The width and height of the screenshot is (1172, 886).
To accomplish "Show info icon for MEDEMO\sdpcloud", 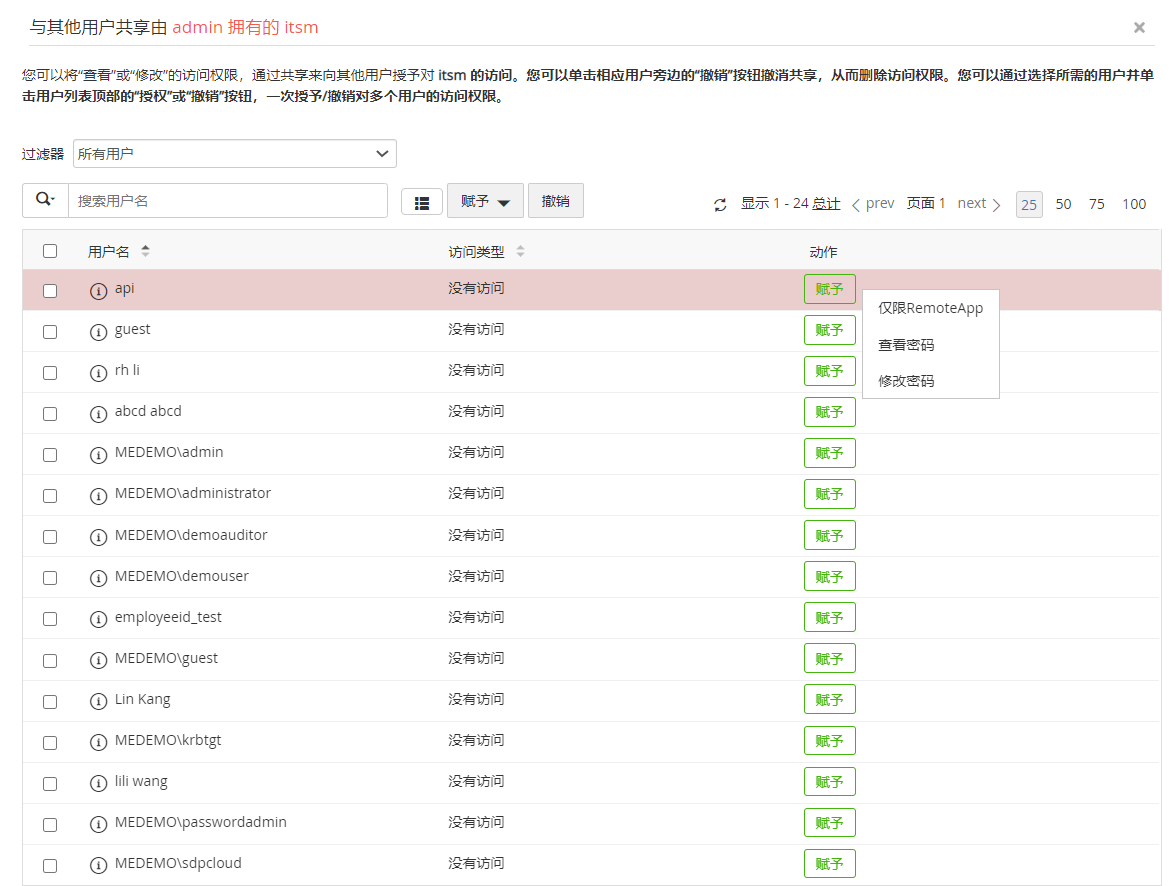I will [x=98, y=865].
